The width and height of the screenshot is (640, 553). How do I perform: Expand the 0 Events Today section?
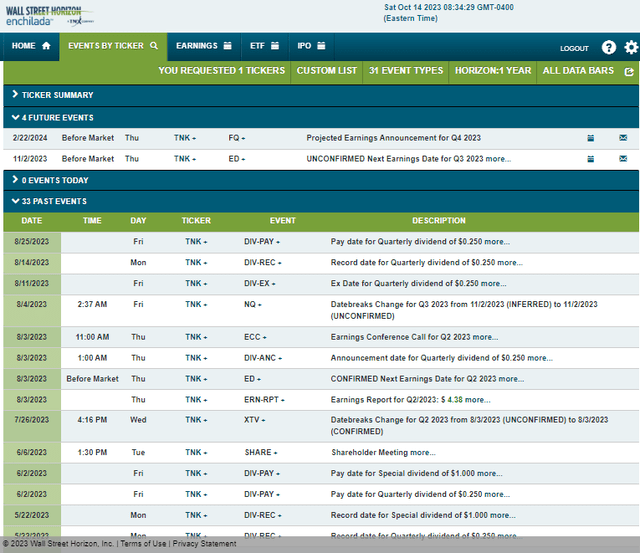[x=321, y=180]
